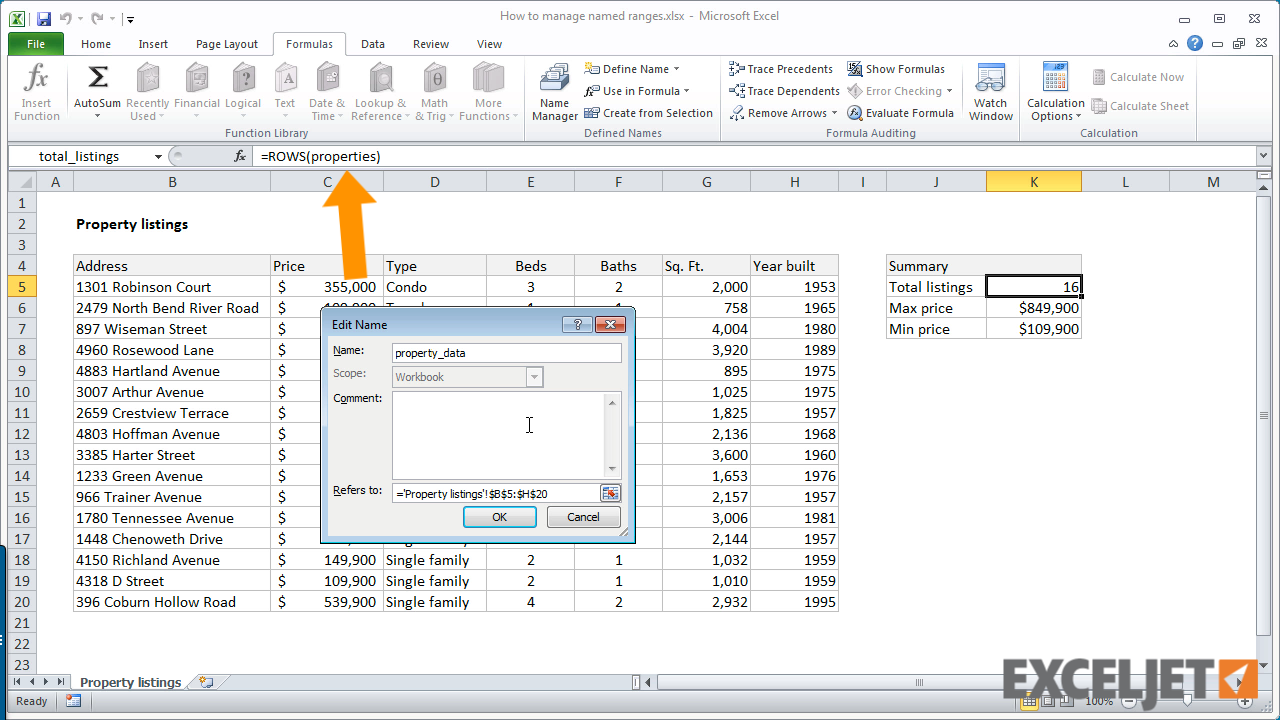
Task: Click the Save icon in quick access toolbar
Action: (x=43, y=18)
